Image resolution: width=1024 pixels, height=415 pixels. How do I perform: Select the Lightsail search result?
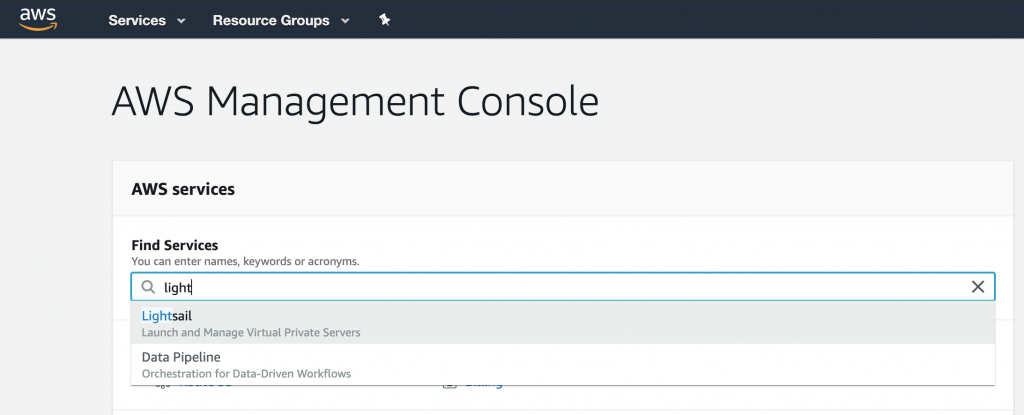tap(563, 323)
